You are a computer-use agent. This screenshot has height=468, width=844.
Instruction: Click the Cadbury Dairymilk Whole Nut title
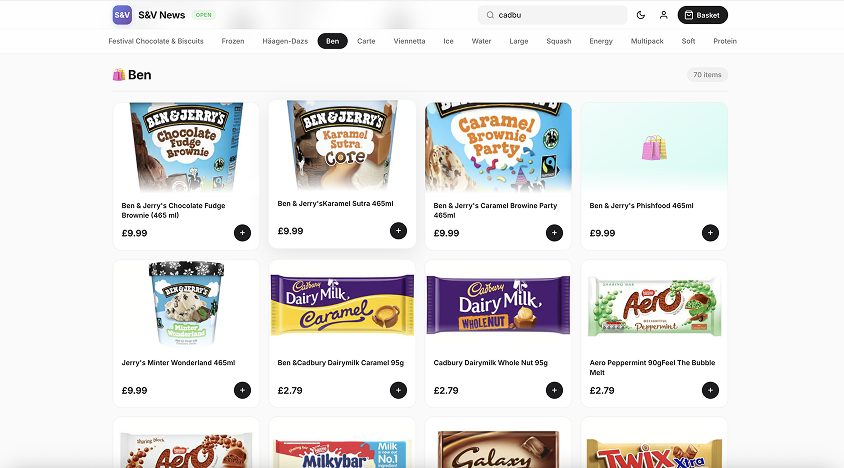click(490, 363)
